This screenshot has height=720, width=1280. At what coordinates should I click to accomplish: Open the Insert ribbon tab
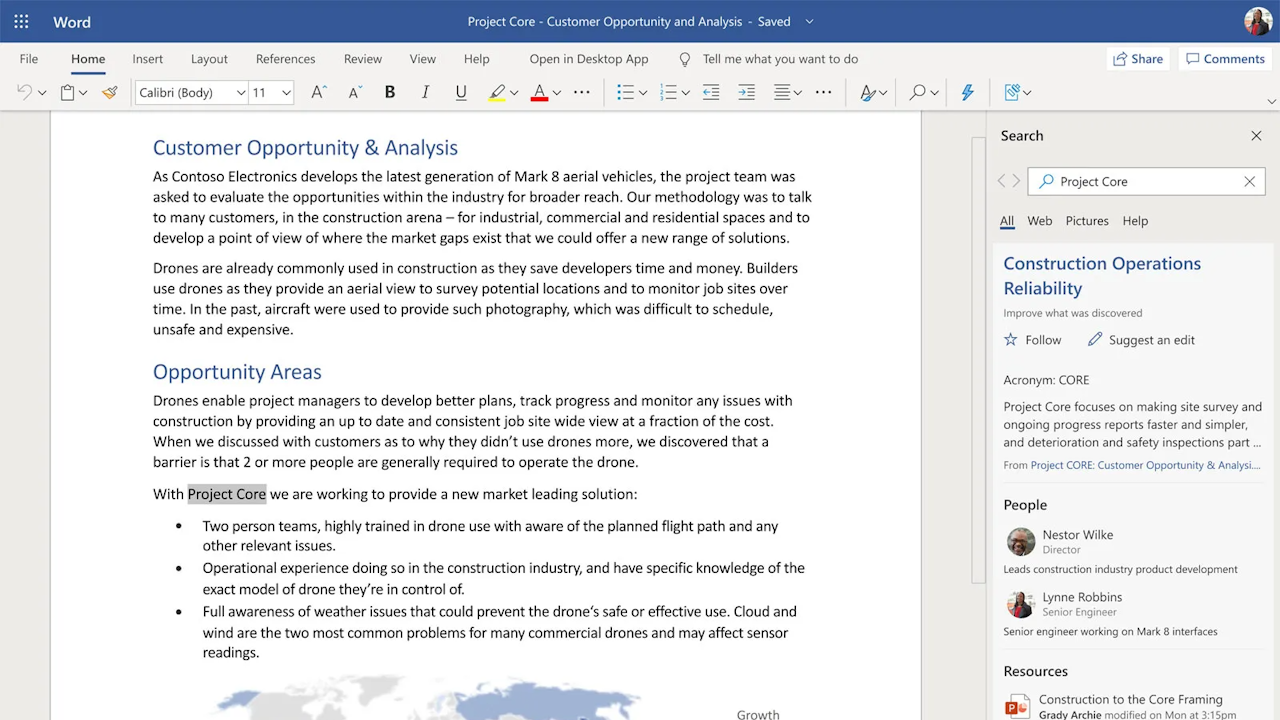point(147,59)
